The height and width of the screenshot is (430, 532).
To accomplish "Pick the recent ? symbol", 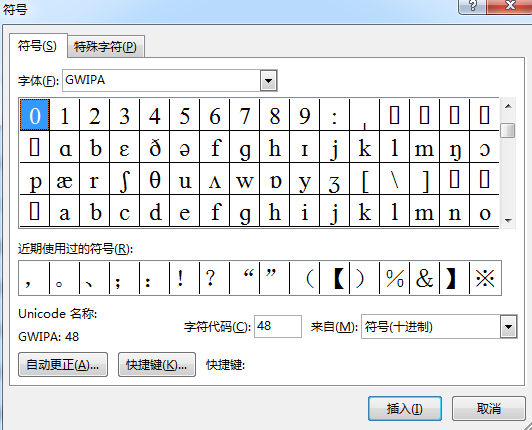I will (x=214, y=278).
